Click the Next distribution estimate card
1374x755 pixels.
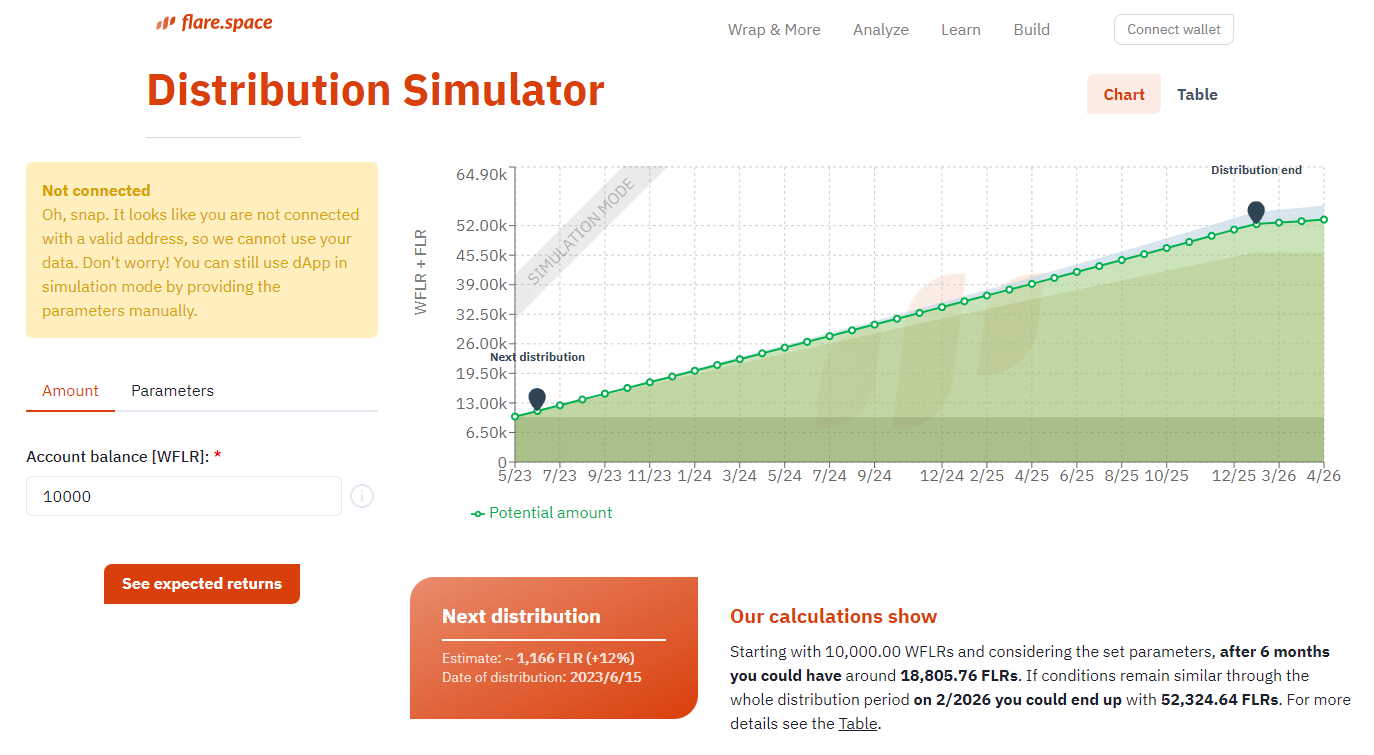(553, 648)
